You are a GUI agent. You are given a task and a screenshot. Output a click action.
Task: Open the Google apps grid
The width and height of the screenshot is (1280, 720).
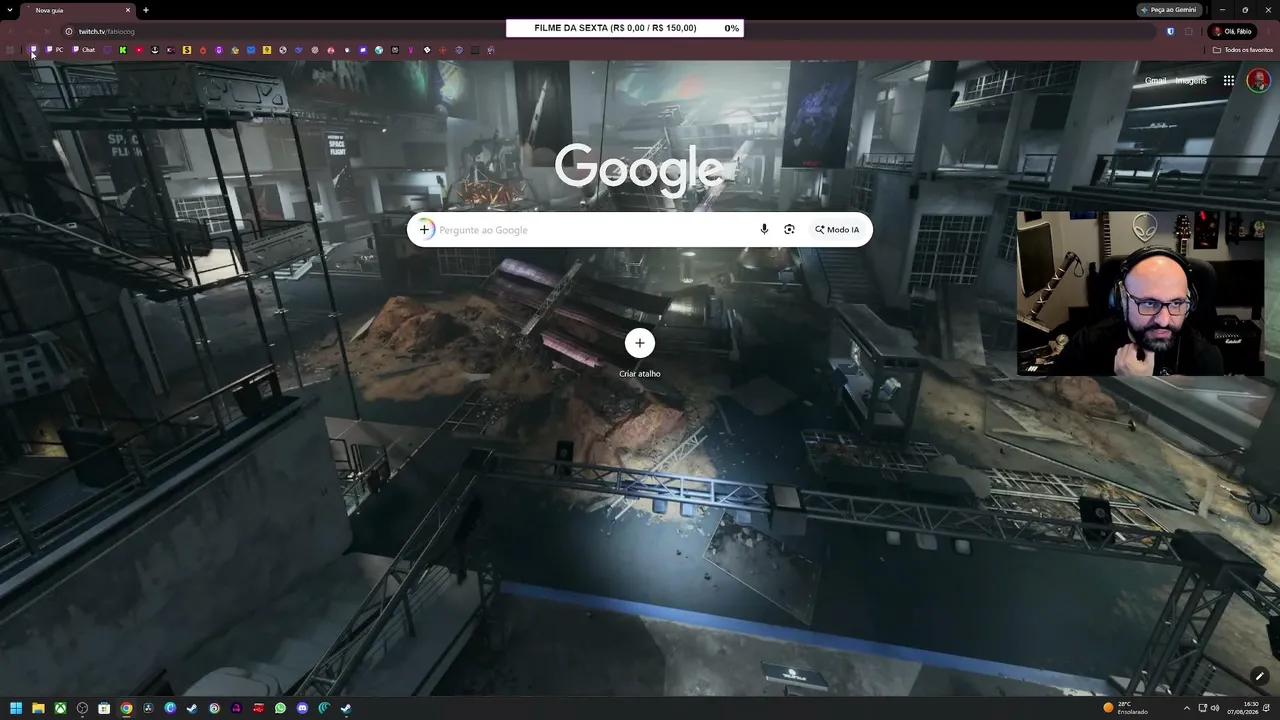(x=1229, y=81)
